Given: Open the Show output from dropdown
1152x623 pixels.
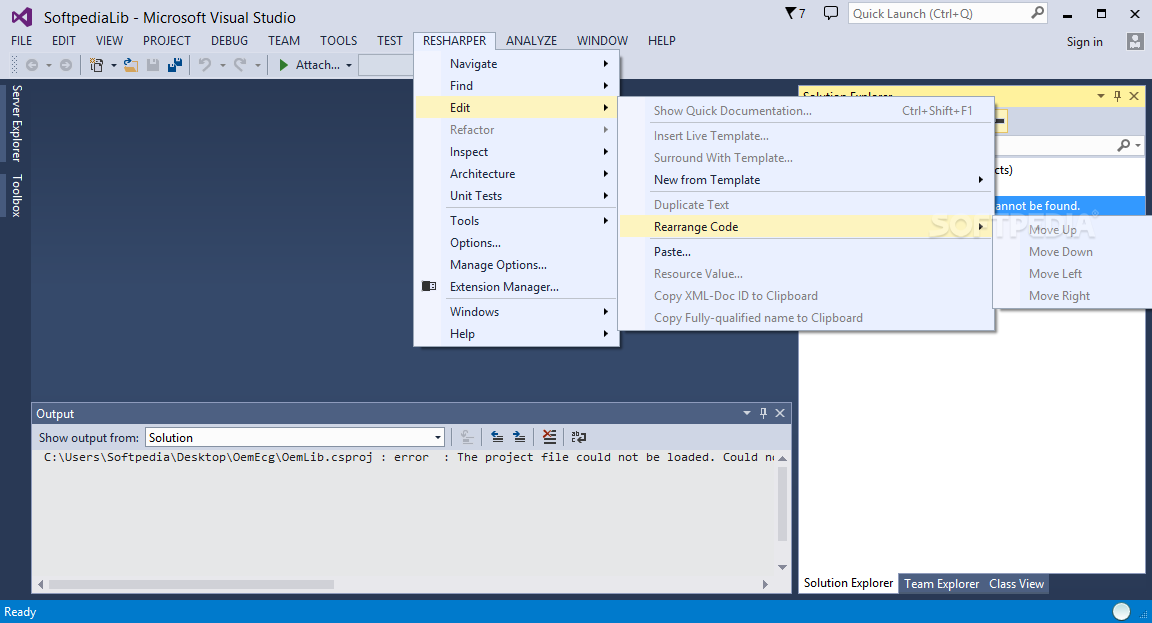Looking at the screenshot, I should 295,438.
